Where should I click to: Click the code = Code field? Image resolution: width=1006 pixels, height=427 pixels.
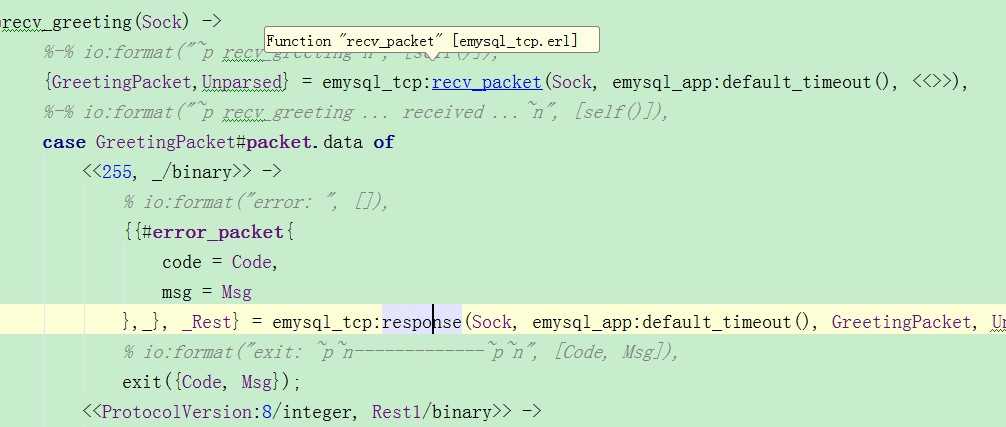pos(219,262)
